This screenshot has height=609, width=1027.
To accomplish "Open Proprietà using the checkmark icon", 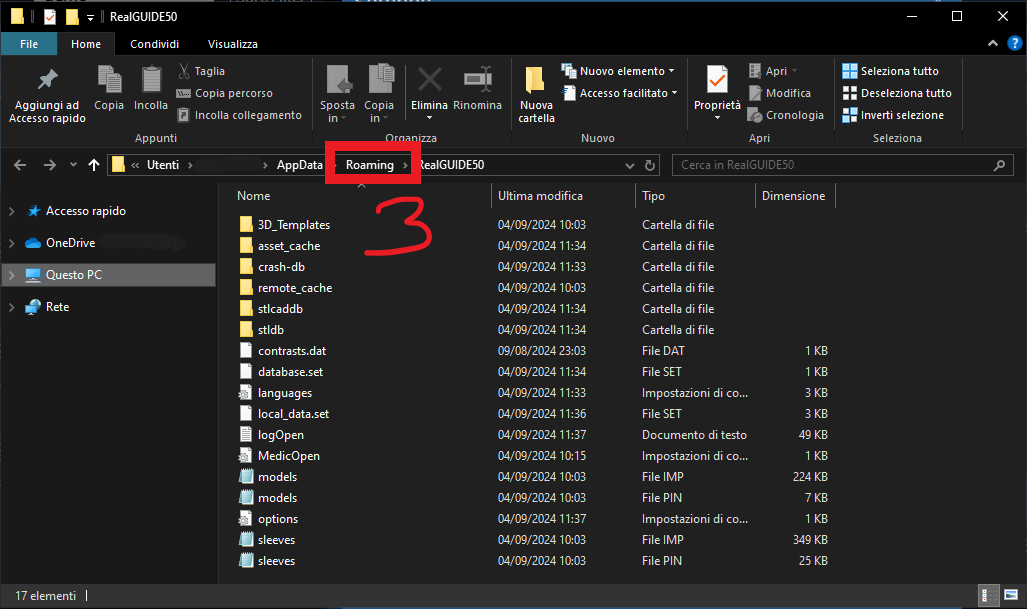I will [x=717, y=80].
